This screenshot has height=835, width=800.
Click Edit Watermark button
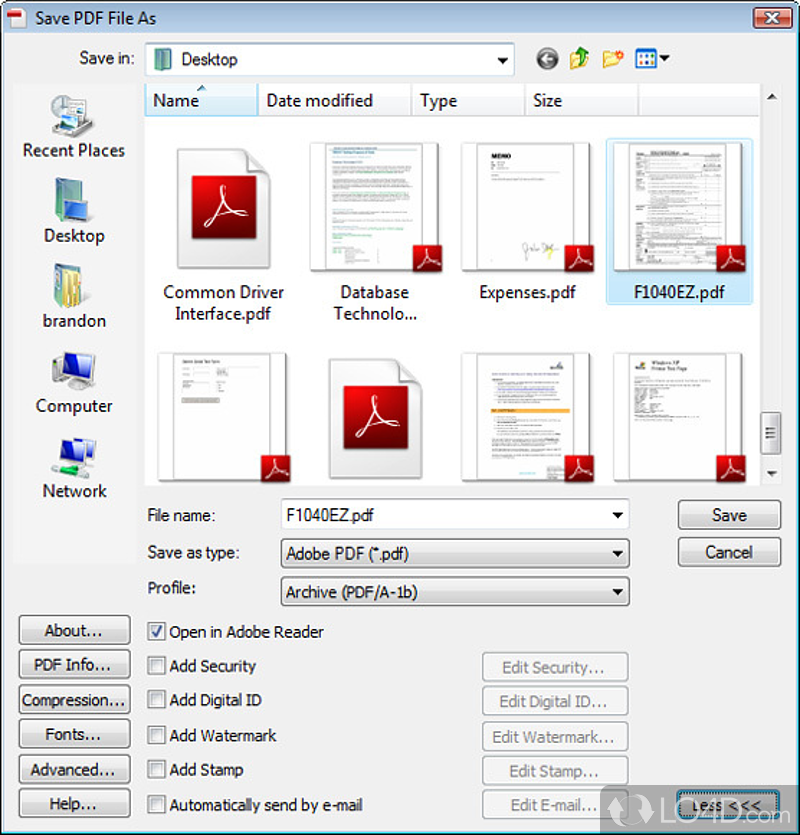pos(554,736)
